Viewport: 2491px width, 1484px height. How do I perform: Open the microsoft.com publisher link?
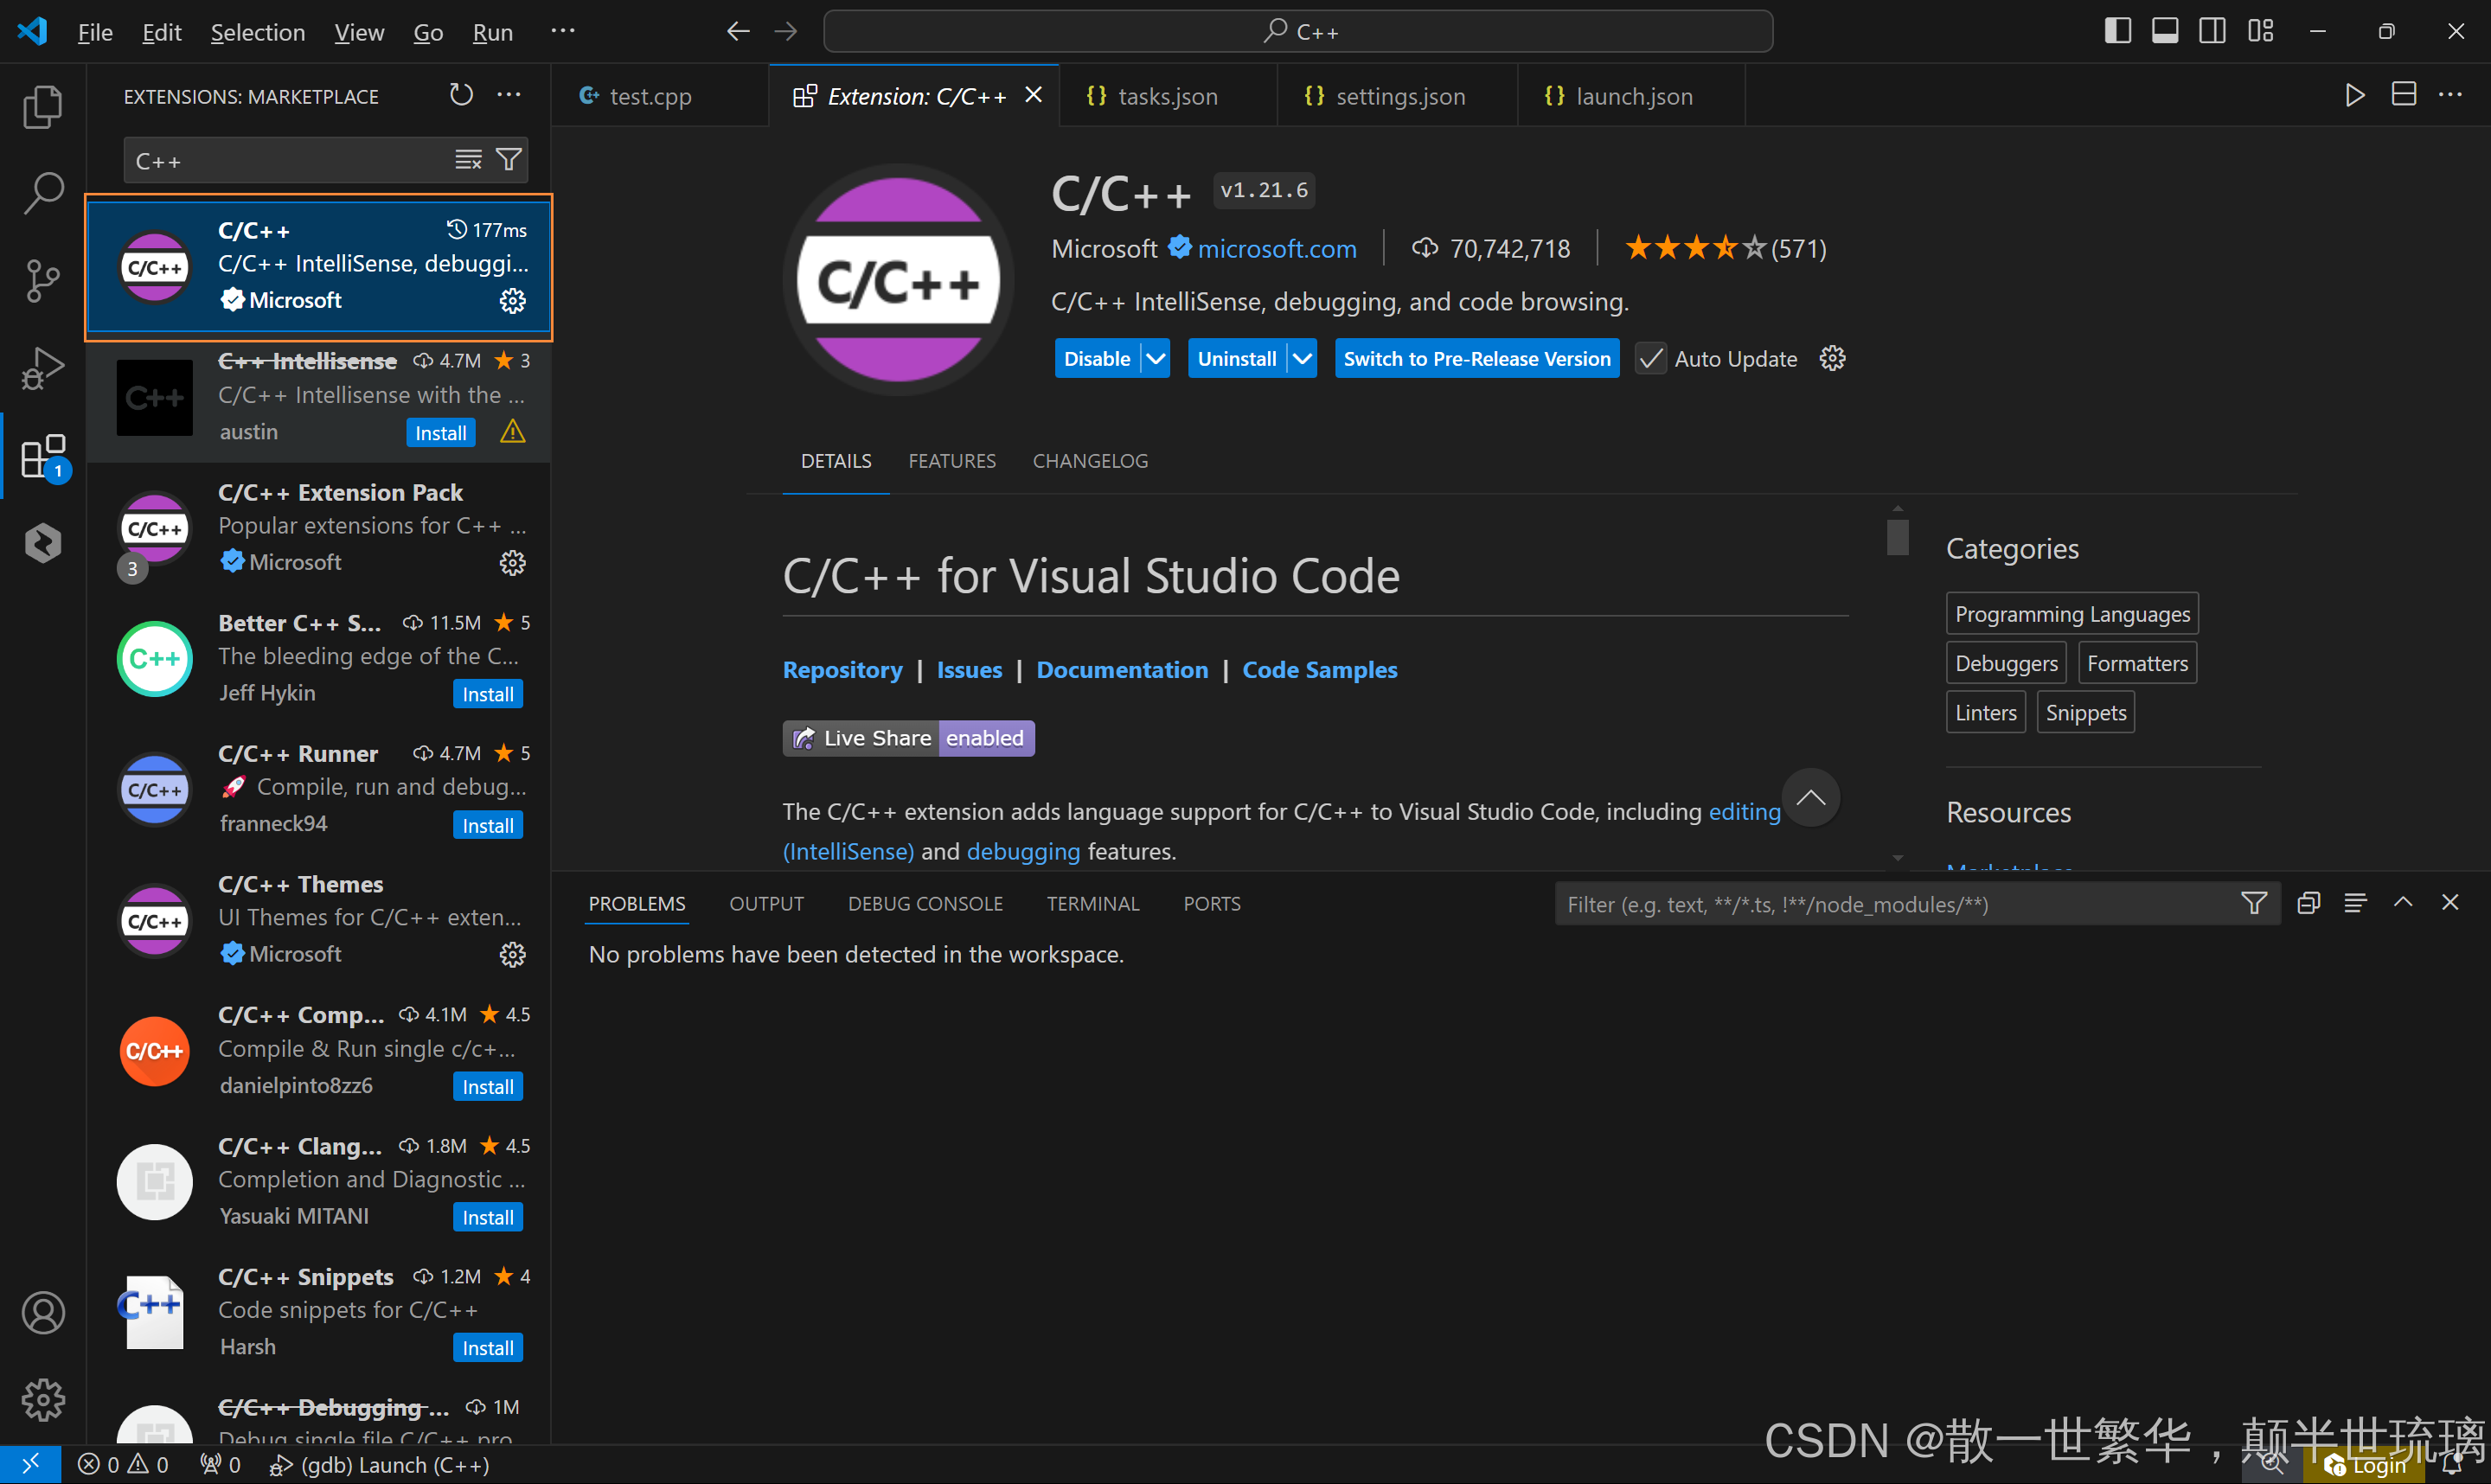pyautogui.click(x=1277, y=249)
